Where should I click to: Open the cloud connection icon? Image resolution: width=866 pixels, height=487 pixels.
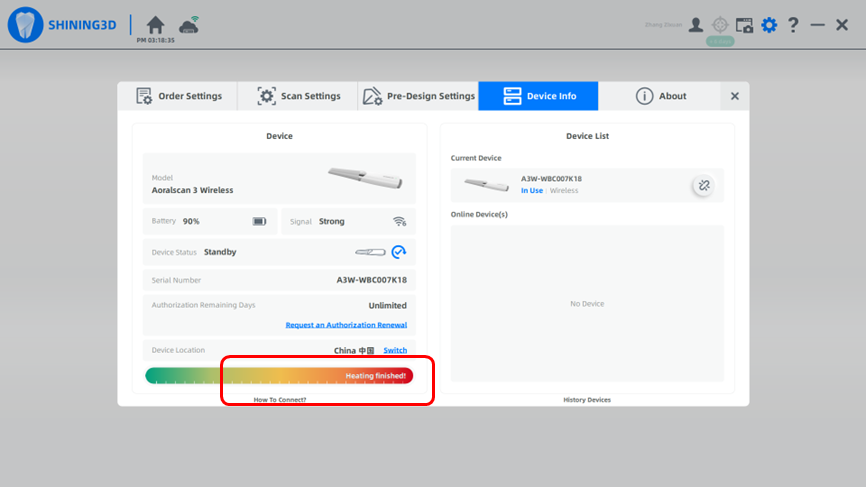[189, 25]
